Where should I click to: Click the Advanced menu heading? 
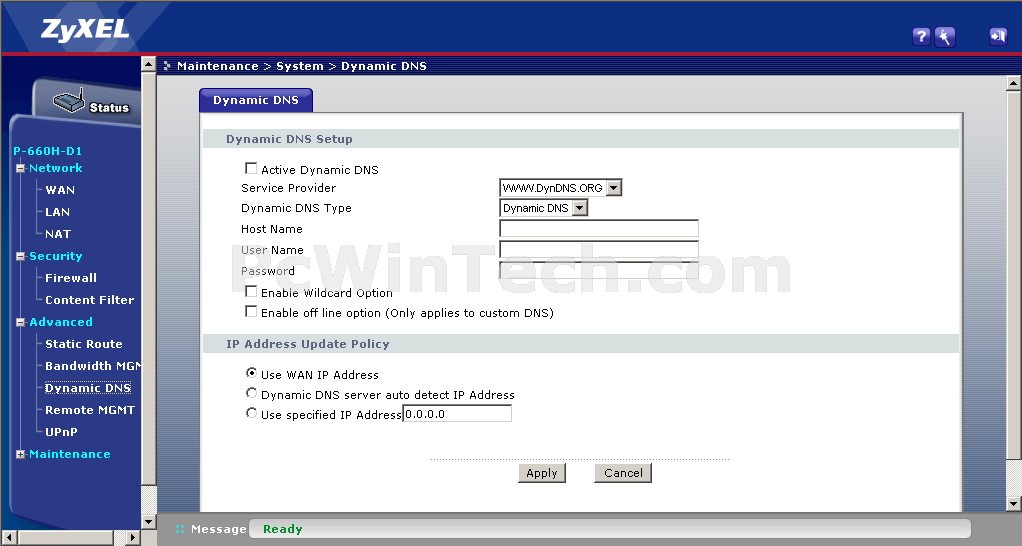pos(61,322)
